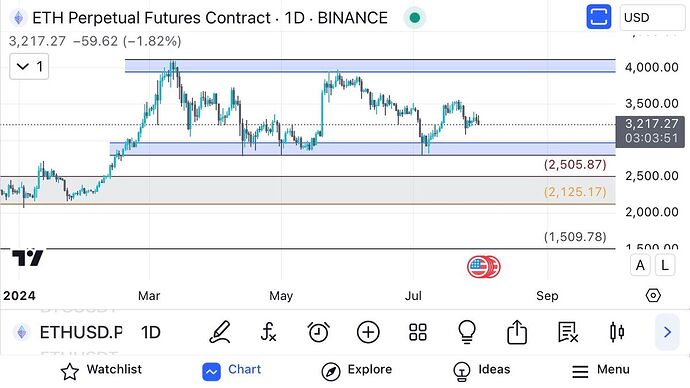The image size is (690, 388).
Task: Change the candlestick chart type
Action: 617,332
